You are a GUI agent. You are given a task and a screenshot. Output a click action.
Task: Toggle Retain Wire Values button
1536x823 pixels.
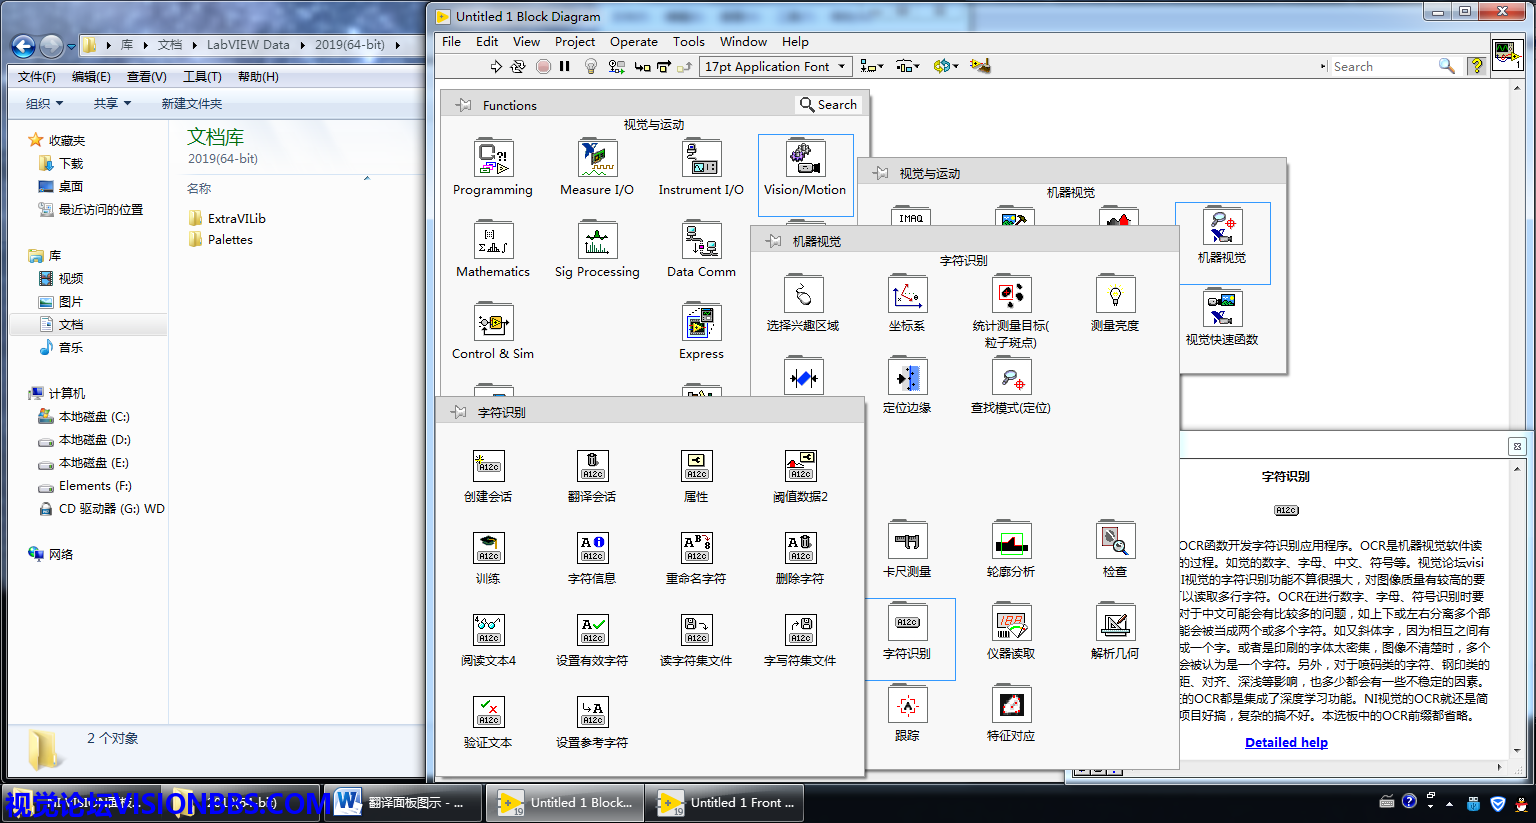click(x=616, y=66)
